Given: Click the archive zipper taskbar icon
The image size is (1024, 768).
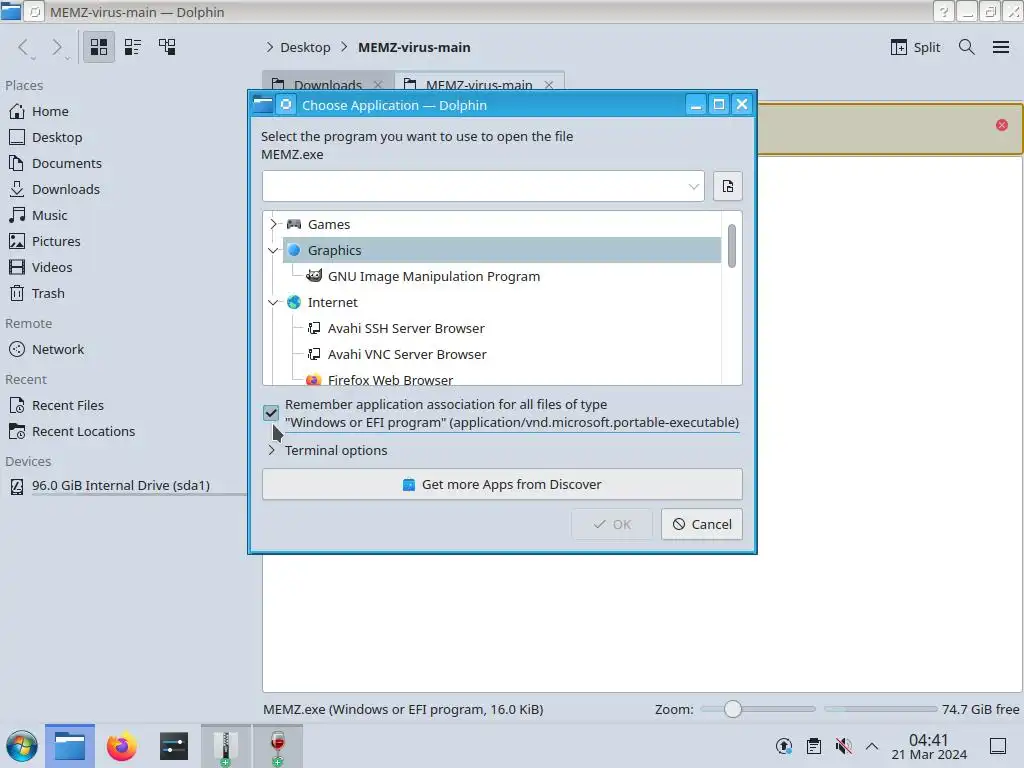Looking at the screenshot, I should pos(225,746).
